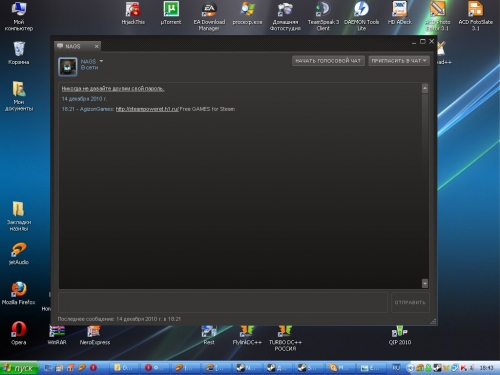The image size is (500, 375).
Task: Click the red Kaspersky tray icon
Action: point(464,368)
